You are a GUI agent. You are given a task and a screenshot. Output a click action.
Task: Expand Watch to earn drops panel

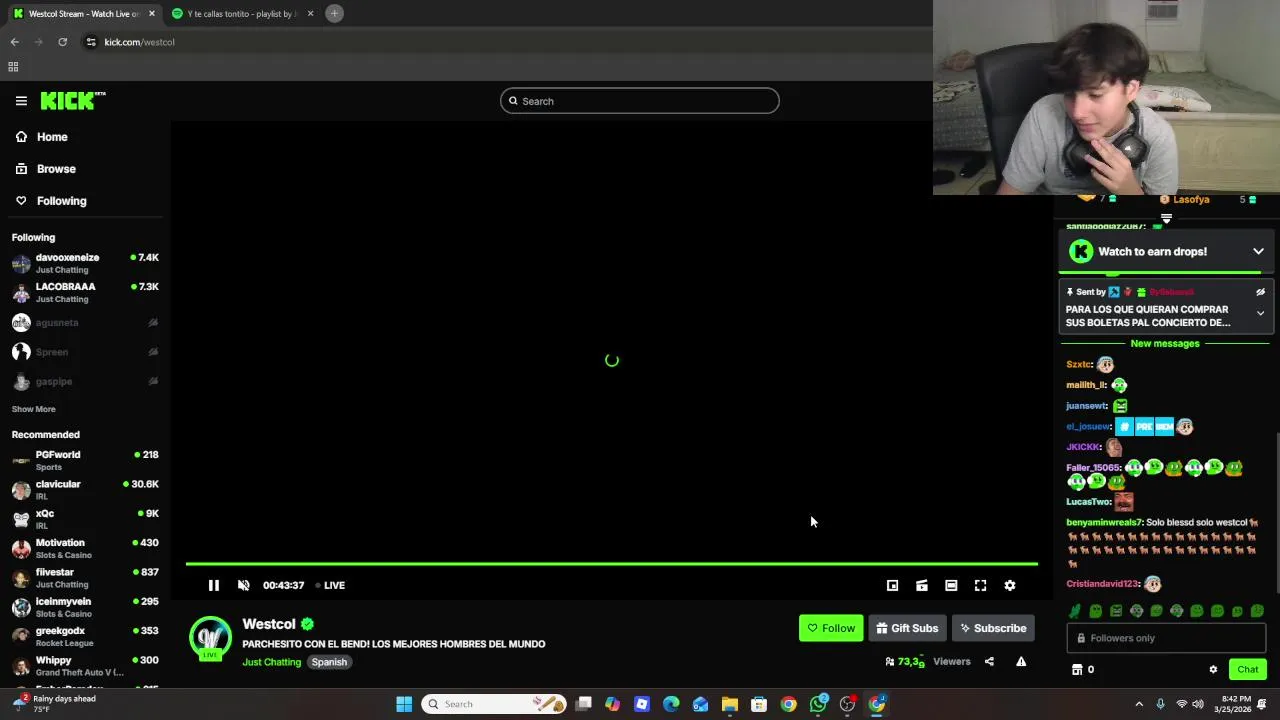click(x=1258, y=252)
